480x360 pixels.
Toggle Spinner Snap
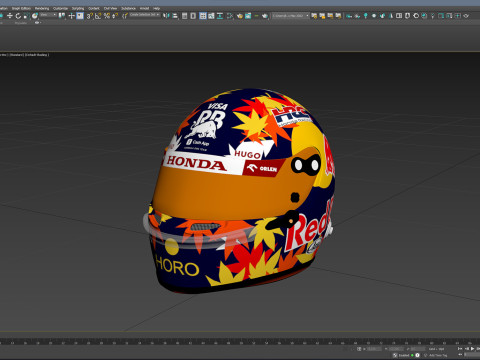(x=115, y=16)
